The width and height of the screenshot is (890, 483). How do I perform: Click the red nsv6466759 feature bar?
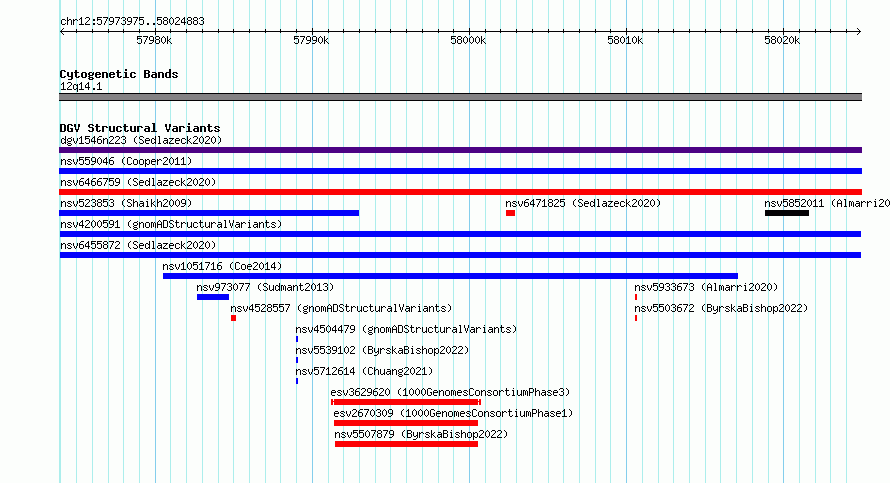pyautogui.click(x=460, y=192)
